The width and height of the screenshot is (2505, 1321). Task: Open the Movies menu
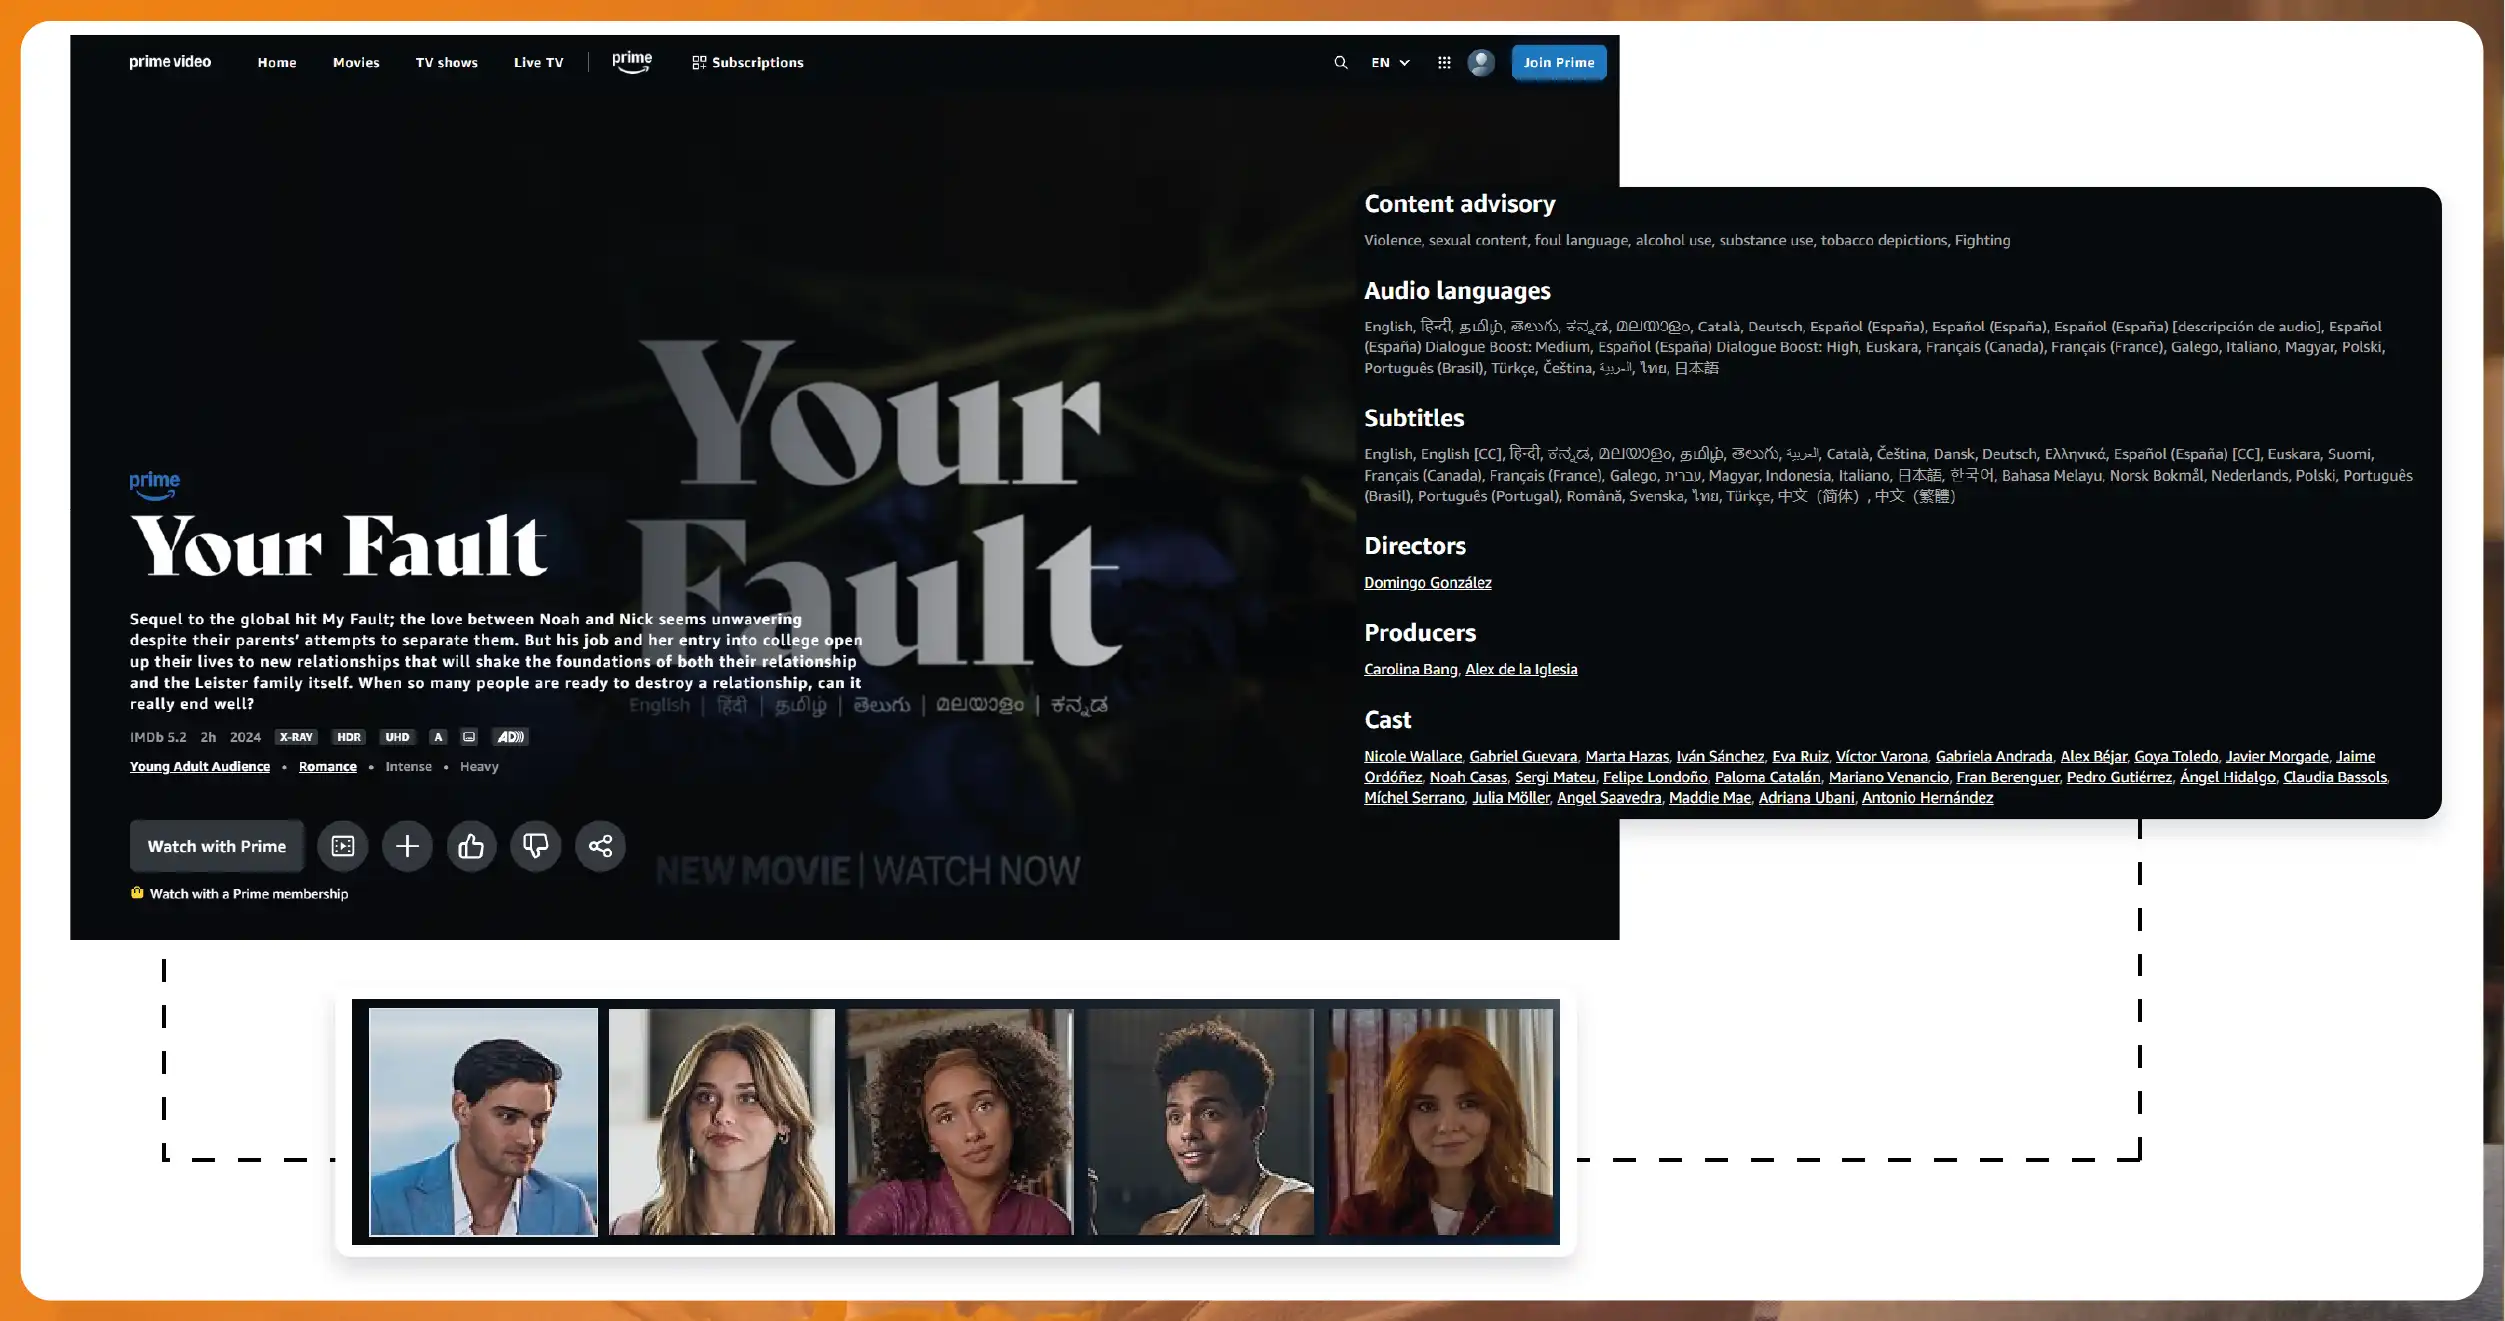[x=356, y=62]
